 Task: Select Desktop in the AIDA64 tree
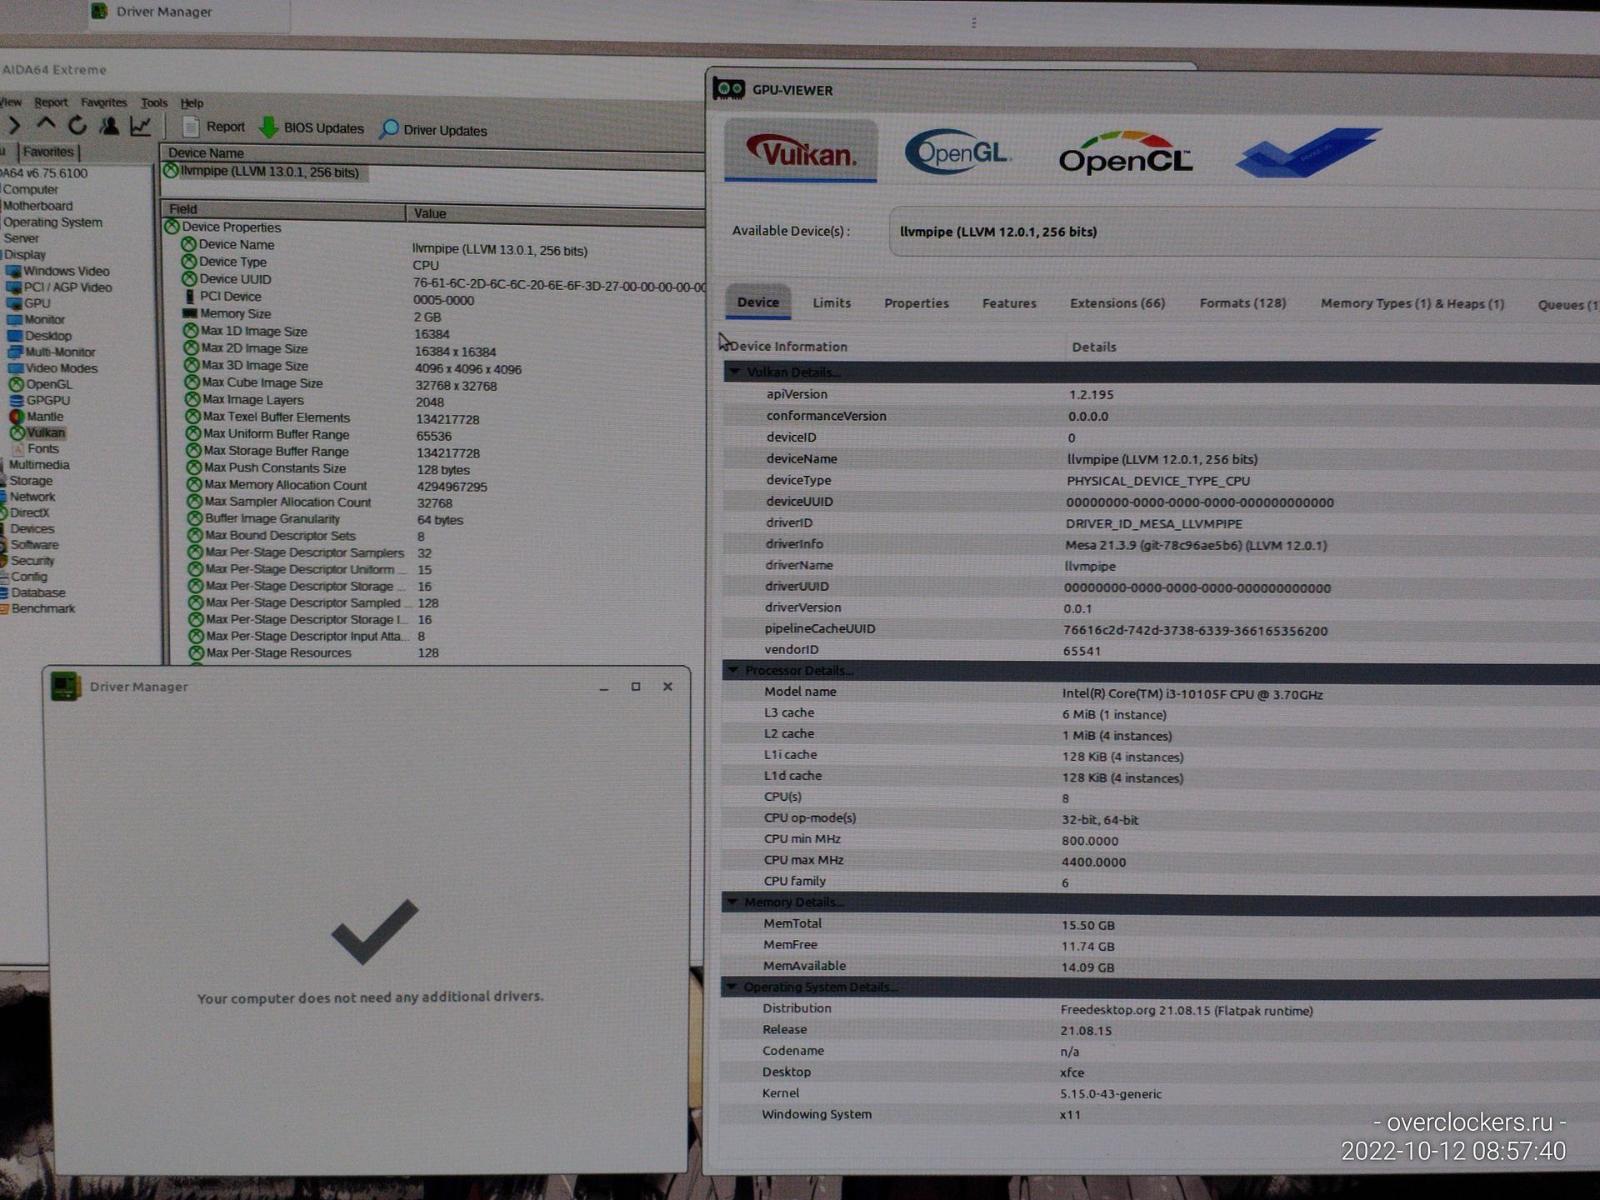[x=40, y=336]
